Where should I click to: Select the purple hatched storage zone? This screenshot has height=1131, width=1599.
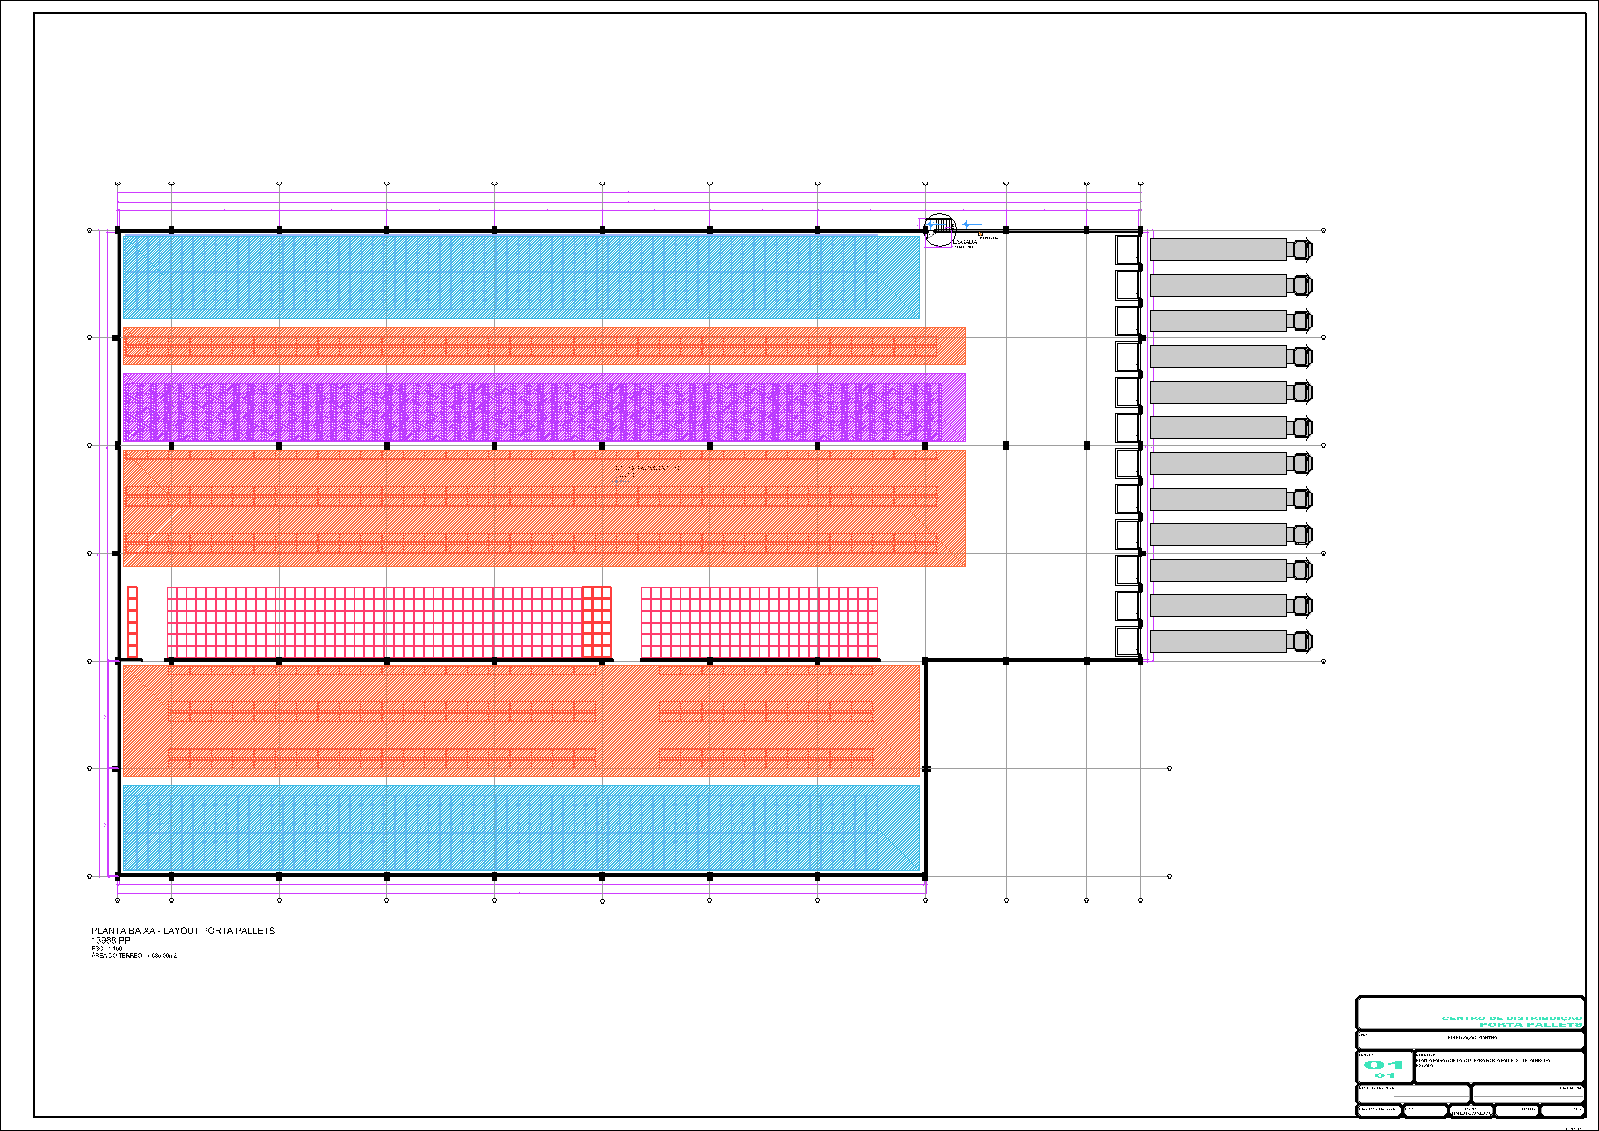click(x=543, y=408)
